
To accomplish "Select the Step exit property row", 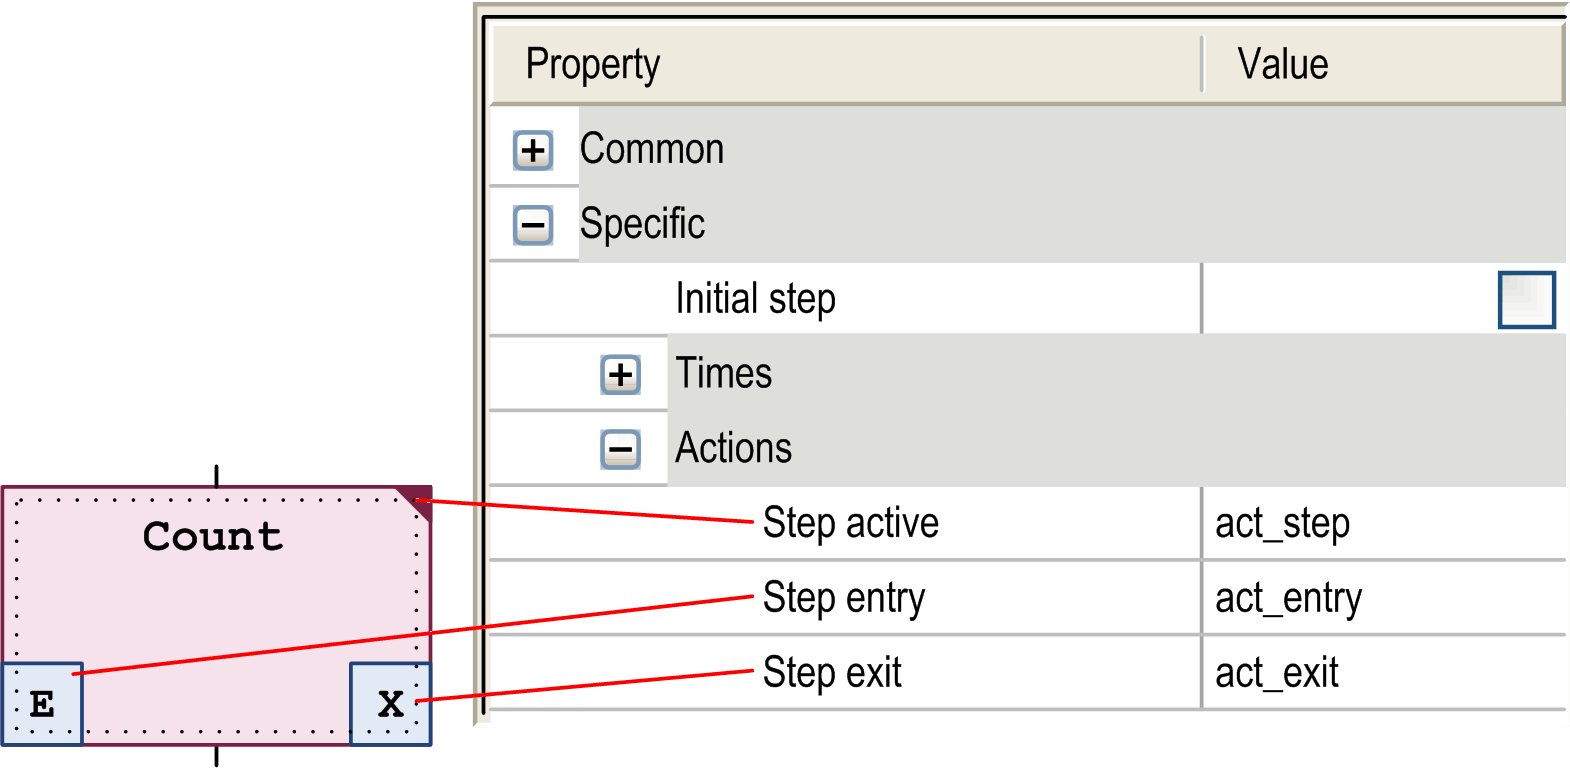I will click(x=832, y=673).
